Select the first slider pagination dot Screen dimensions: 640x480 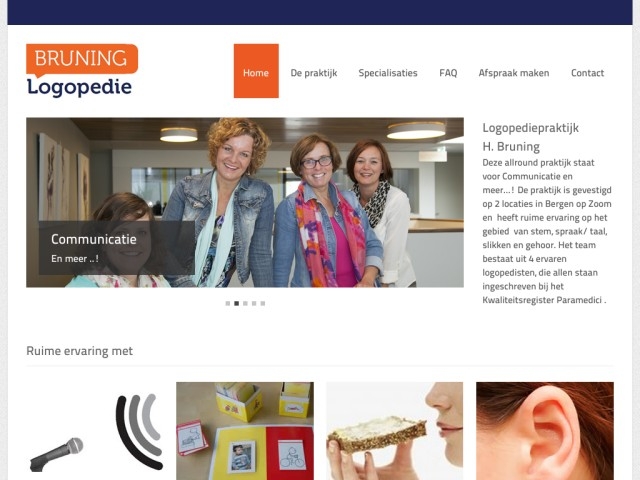click(x=228, y=303)
